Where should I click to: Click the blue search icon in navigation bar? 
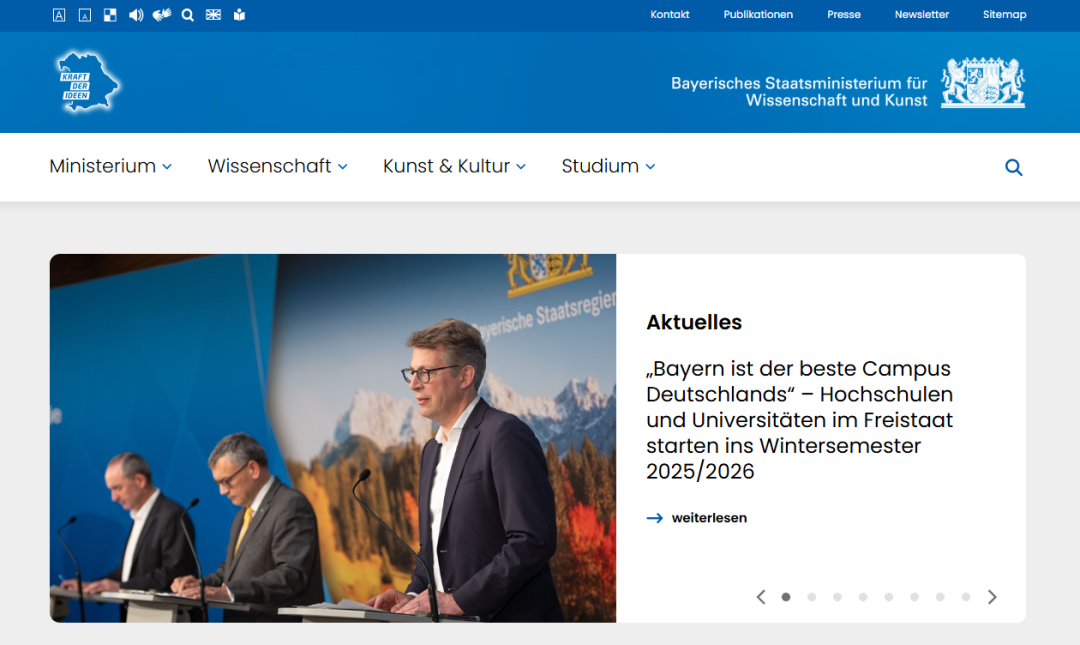tap(1013, 168)
